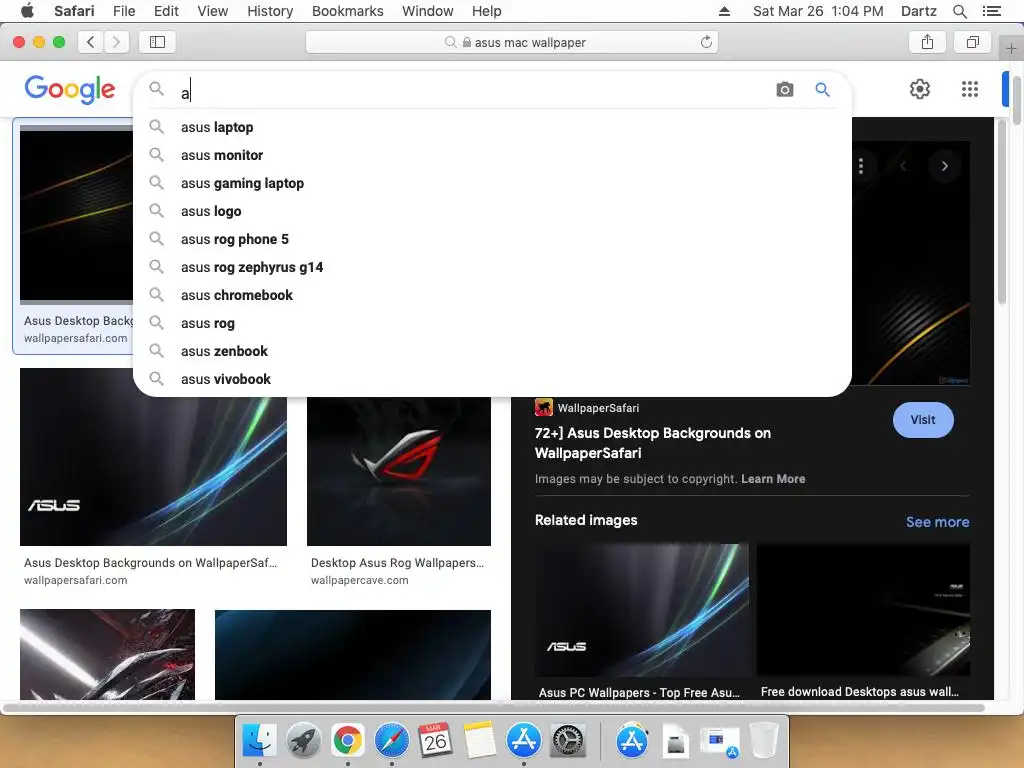The image size is (1024, 768).
Task: Click the Safari back navigation arrow
Action: (91, 42)
